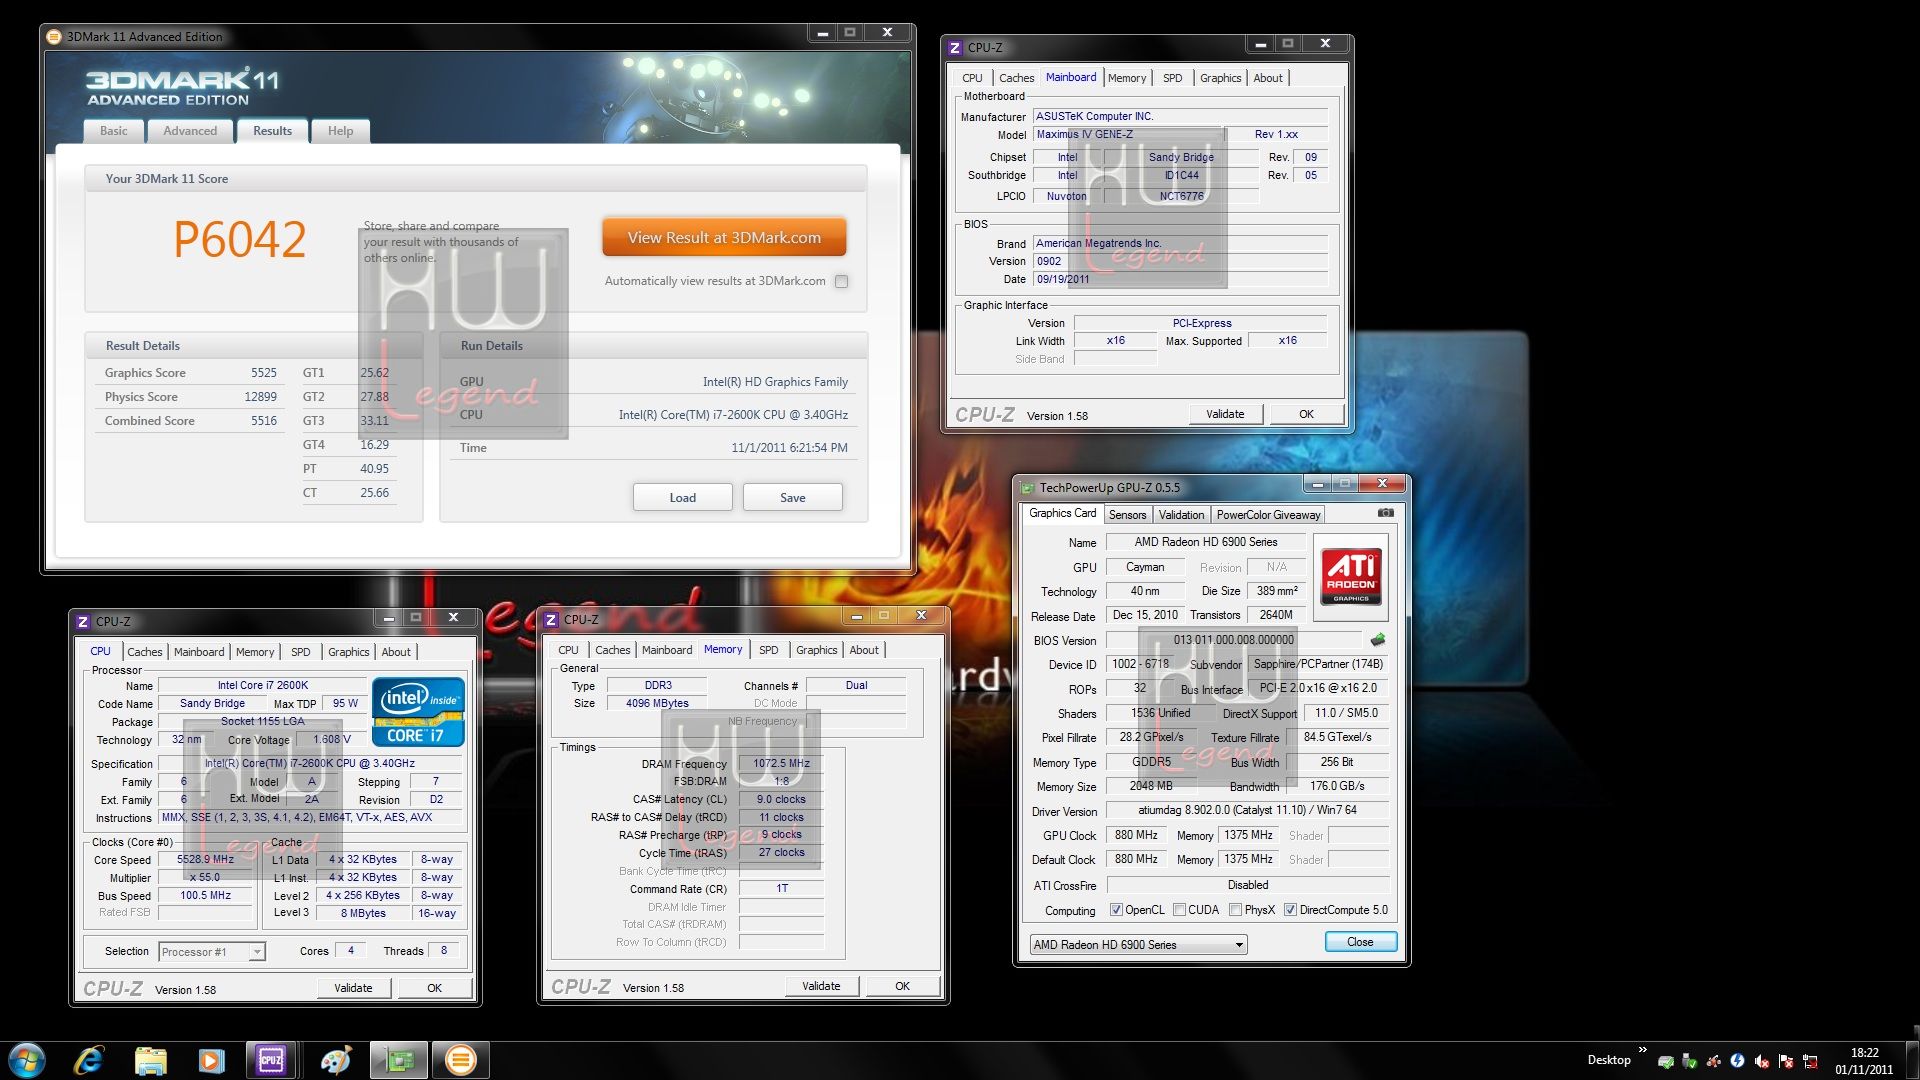Click the safely remove hardware tray icon
The width and height of the screenshot is (1920, 1080).
click(1689, 1061)
